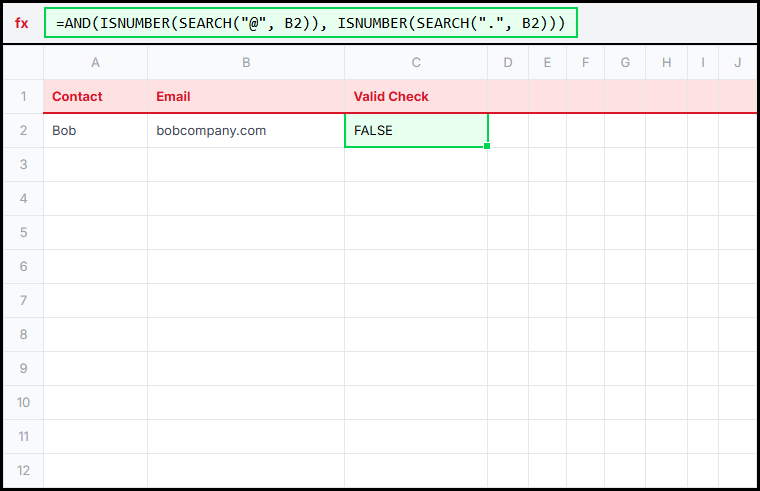Select the cell containing Bob
Viewport: 760px width, 491px height.
95,130
